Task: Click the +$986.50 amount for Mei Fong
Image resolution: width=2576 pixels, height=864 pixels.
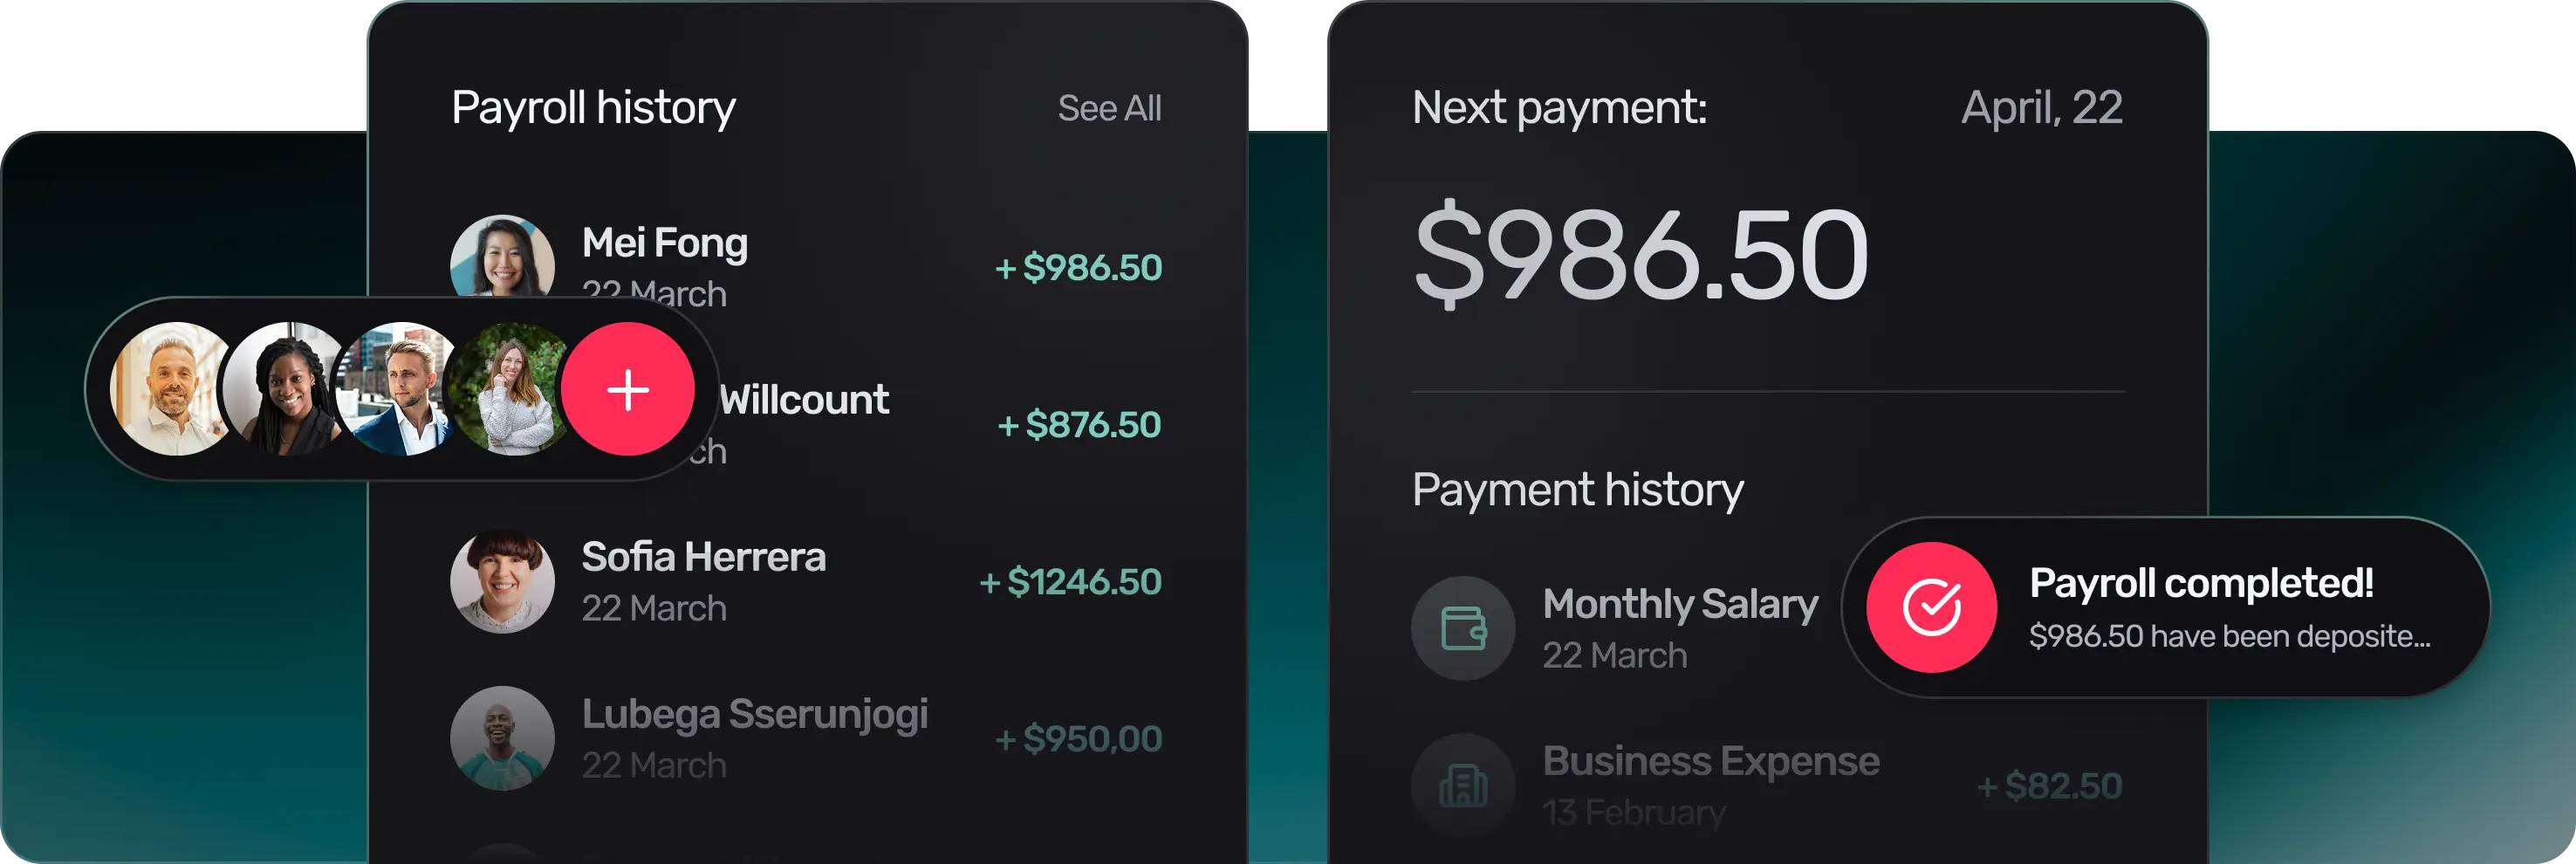Action: 1078,268
